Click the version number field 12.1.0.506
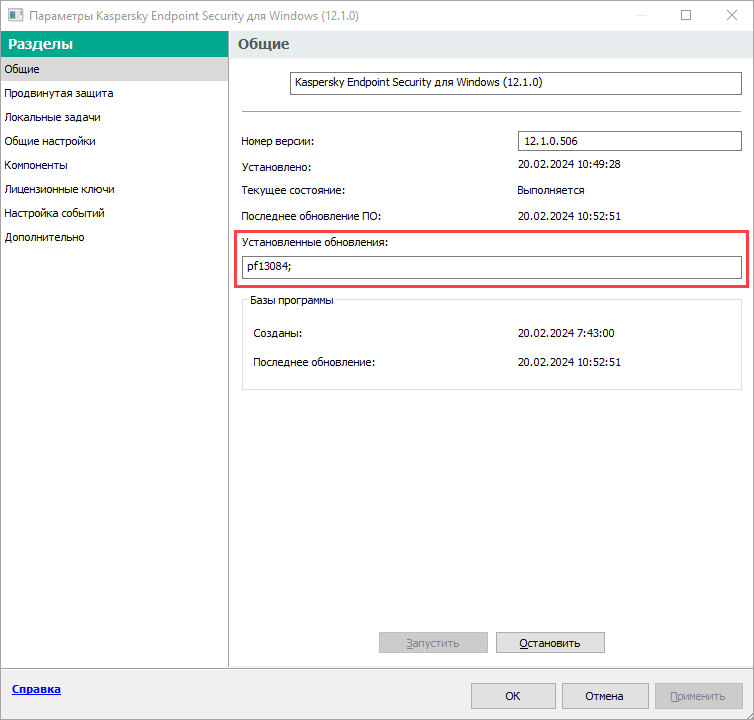754x720 pixels. click(629, 141)
